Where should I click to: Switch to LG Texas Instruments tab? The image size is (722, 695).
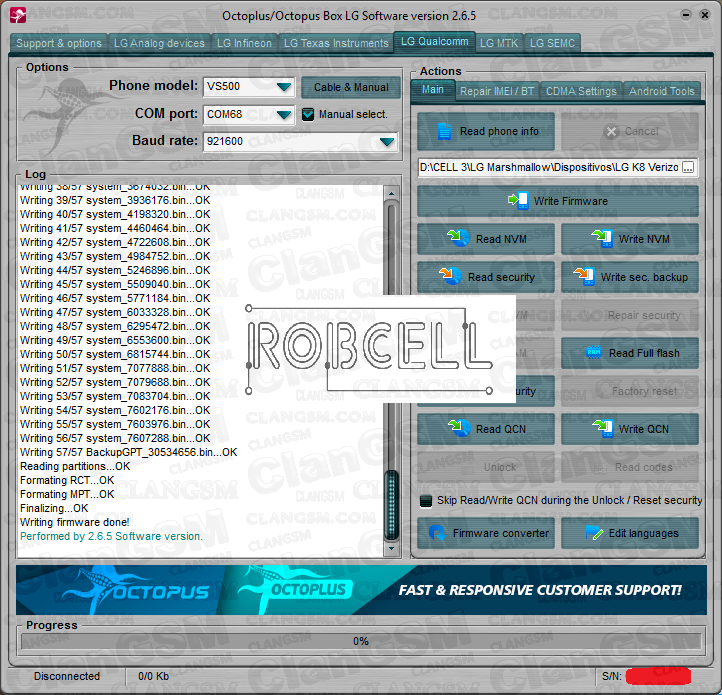(x=336, y=43)
